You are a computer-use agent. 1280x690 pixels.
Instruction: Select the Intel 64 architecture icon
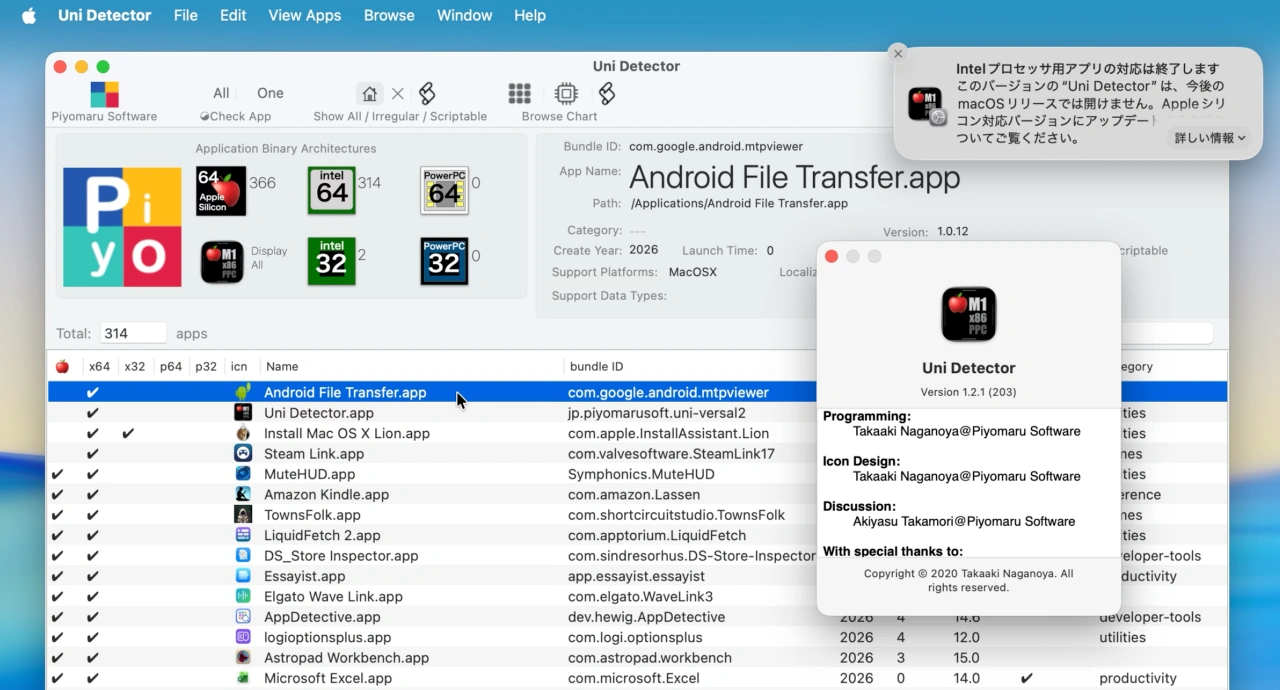tap(332, 191)
